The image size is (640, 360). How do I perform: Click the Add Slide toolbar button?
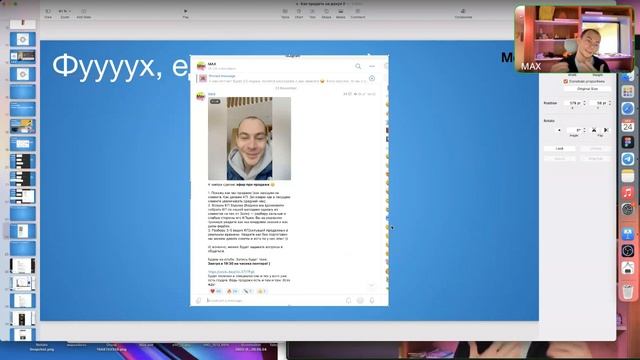pyautogui.click(x=84, y=13)
